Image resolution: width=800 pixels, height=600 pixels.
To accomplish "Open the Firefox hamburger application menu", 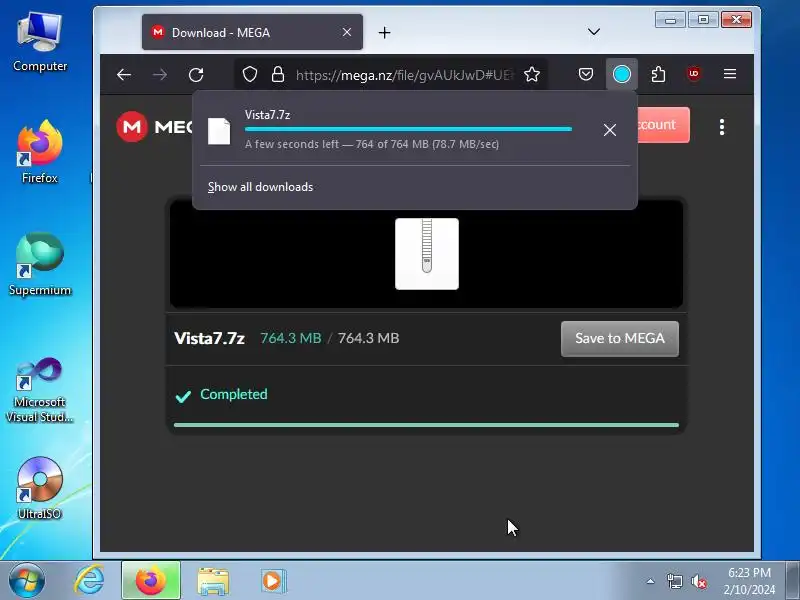I will pyautogui.click(x=730, y=74).
